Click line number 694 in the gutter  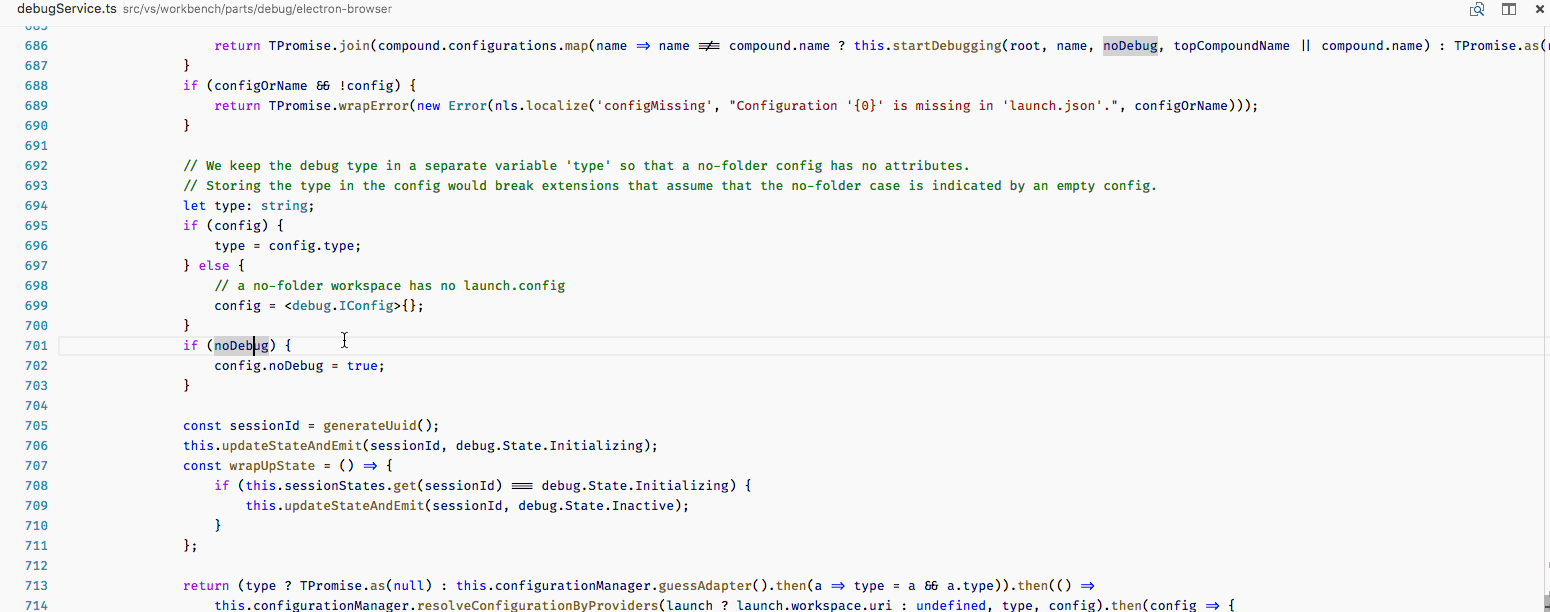coord(36,206)
